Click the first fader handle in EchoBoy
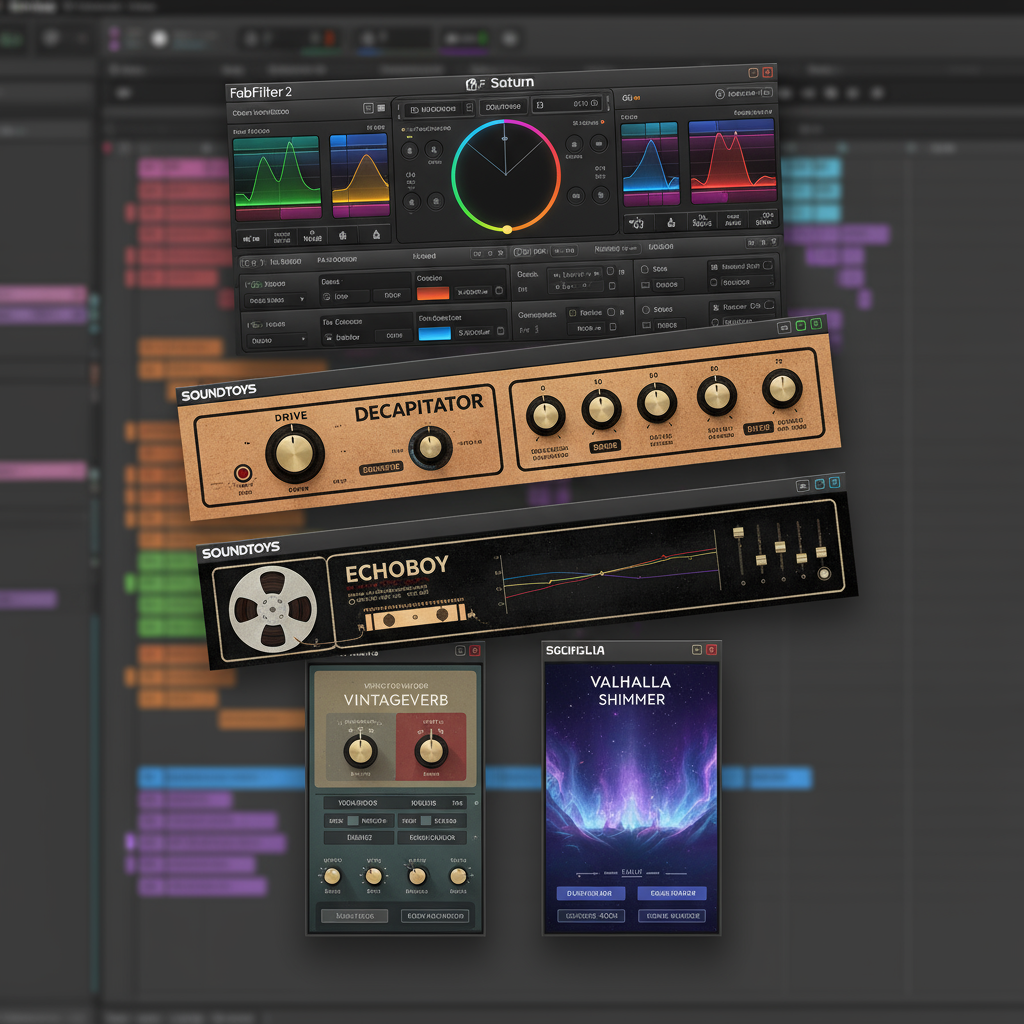This screenshot has height=1024, width=1024. coord(739,533)
